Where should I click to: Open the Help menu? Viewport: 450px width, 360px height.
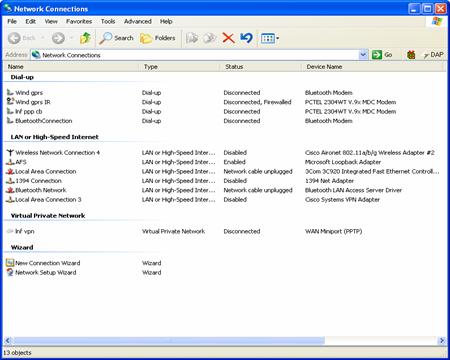pyautogui.click(x=166, y=21)
